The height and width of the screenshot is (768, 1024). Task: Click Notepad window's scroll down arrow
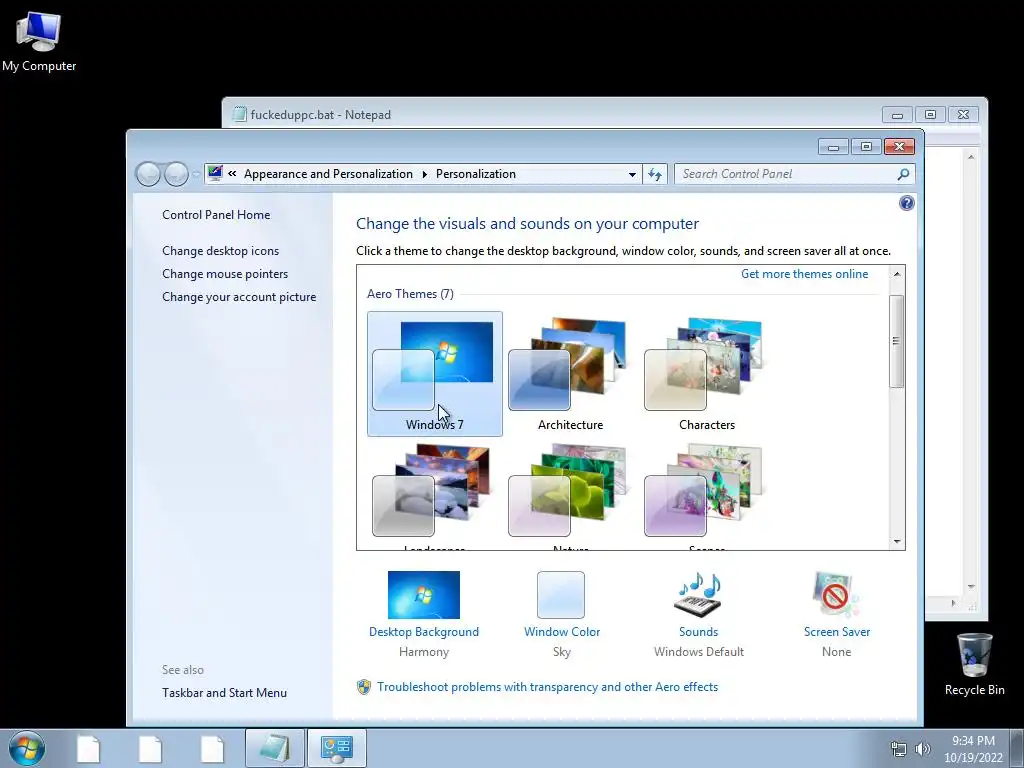[971, 587]
